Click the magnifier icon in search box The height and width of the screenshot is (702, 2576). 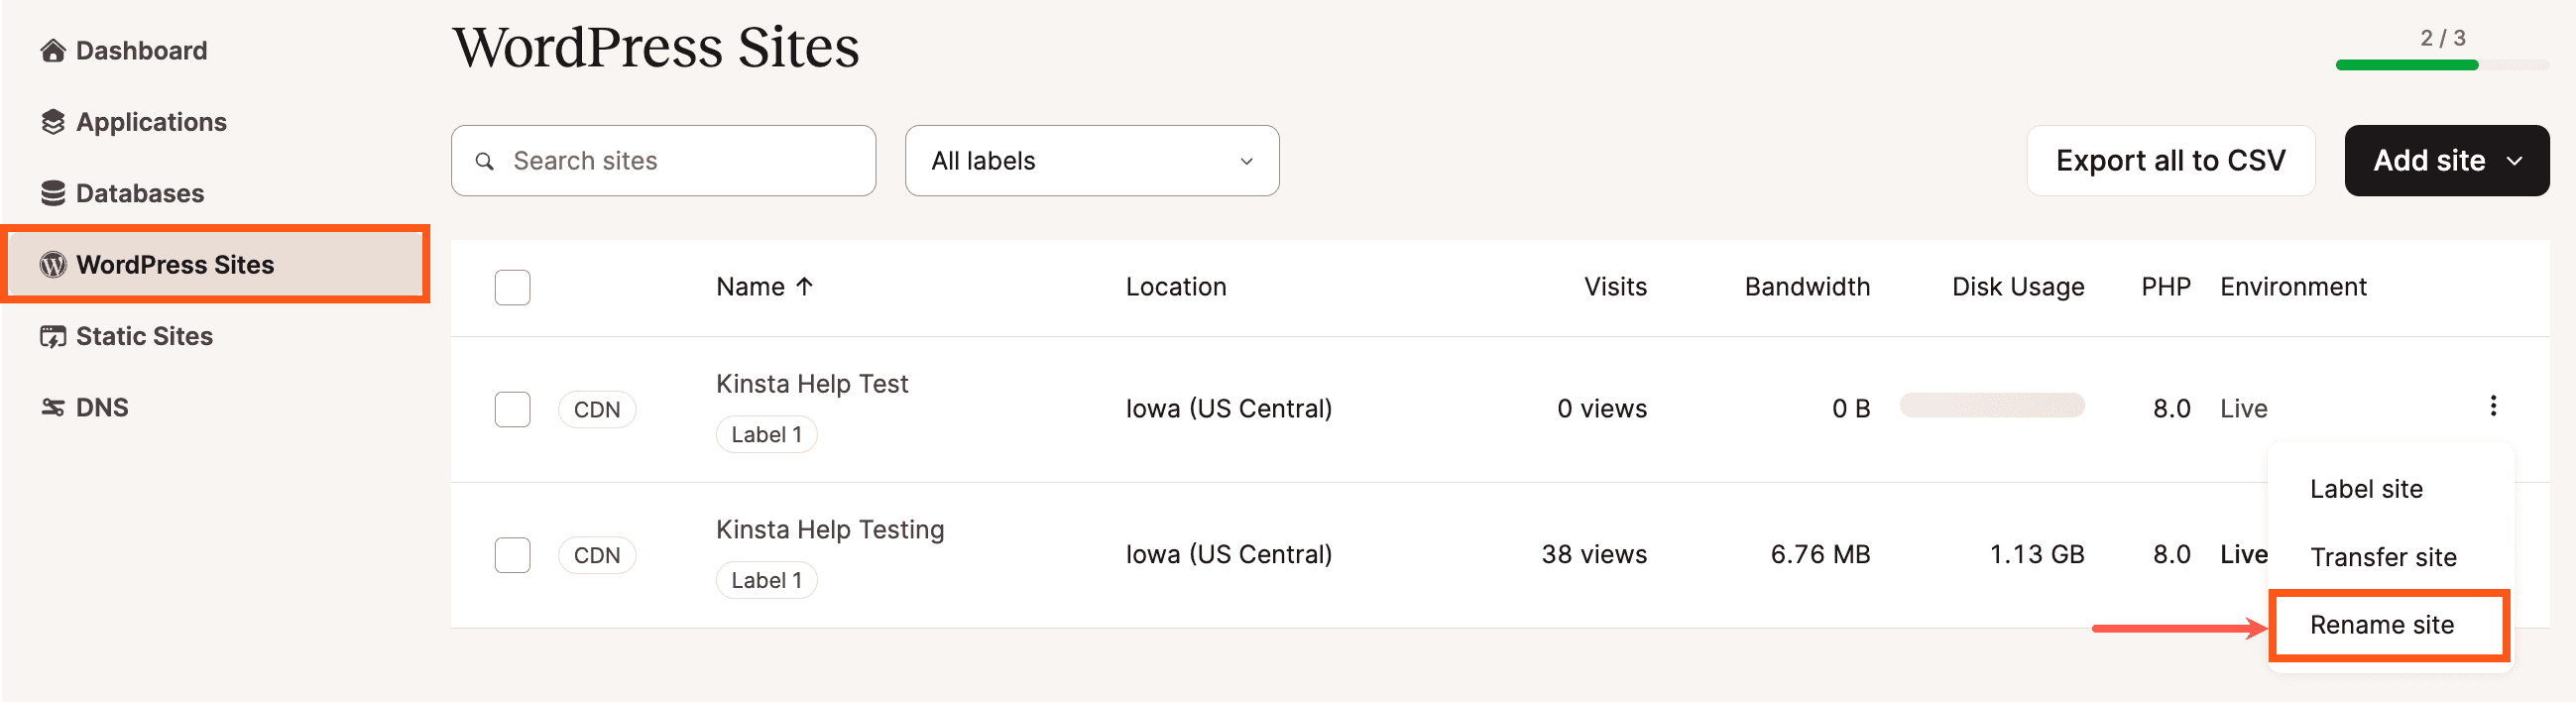coord(485,161)
